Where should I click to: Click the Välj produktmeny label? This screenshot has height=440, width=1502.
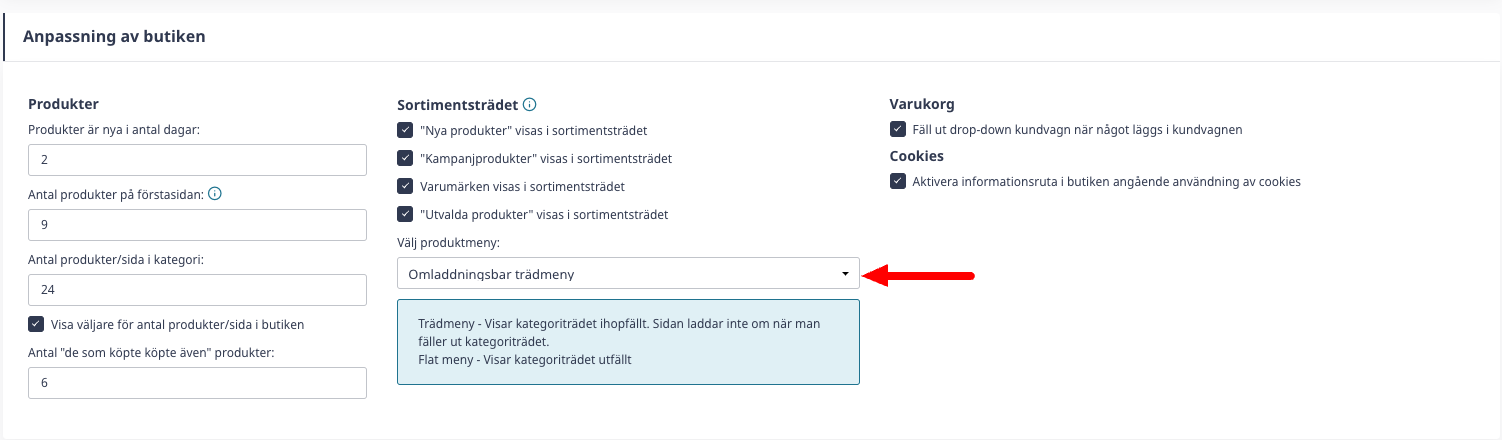[449, 242]
